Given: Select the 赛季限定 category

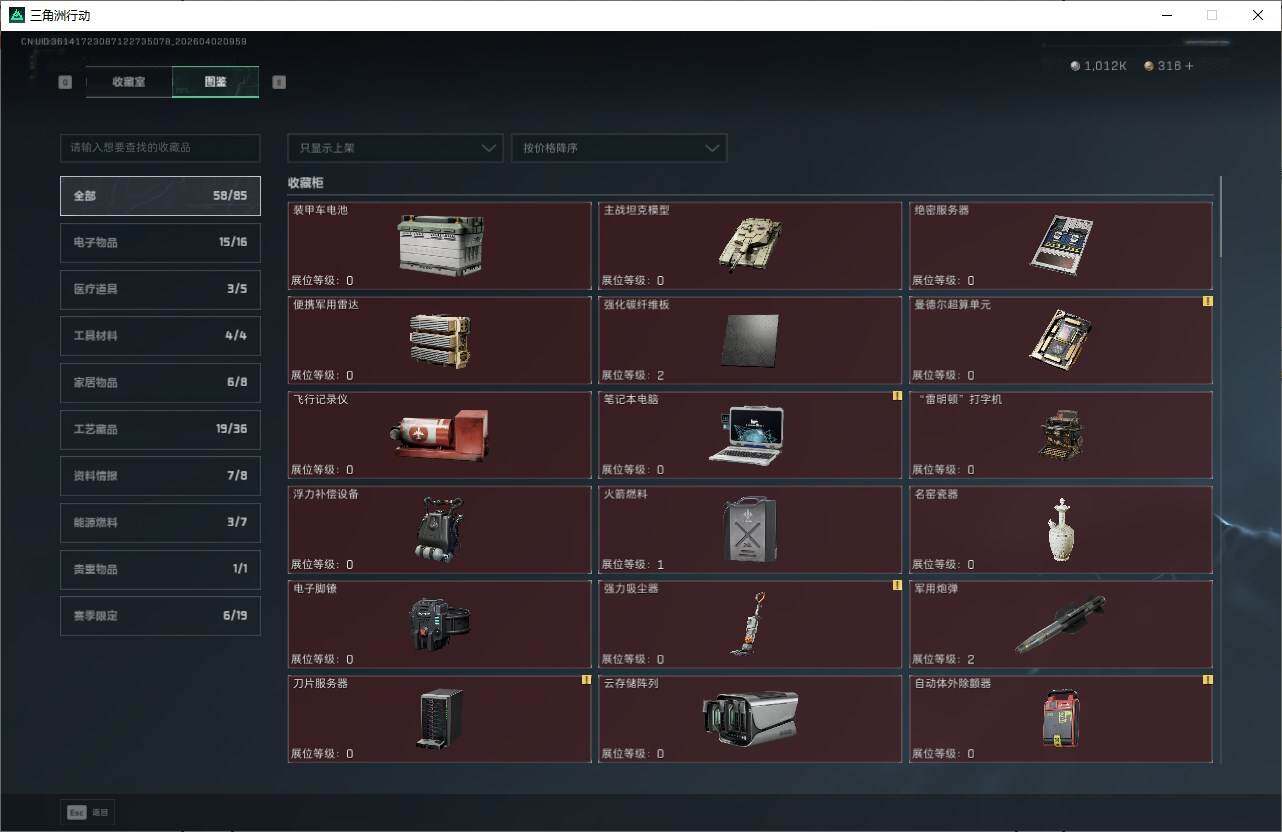Looking at the screenshot, I should click(160, 615).
